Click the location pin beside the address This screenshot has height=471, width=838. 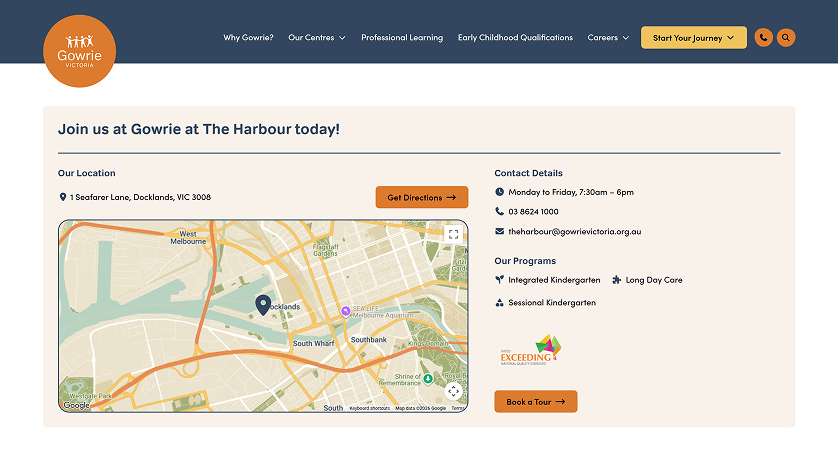[x=63, y=197]
